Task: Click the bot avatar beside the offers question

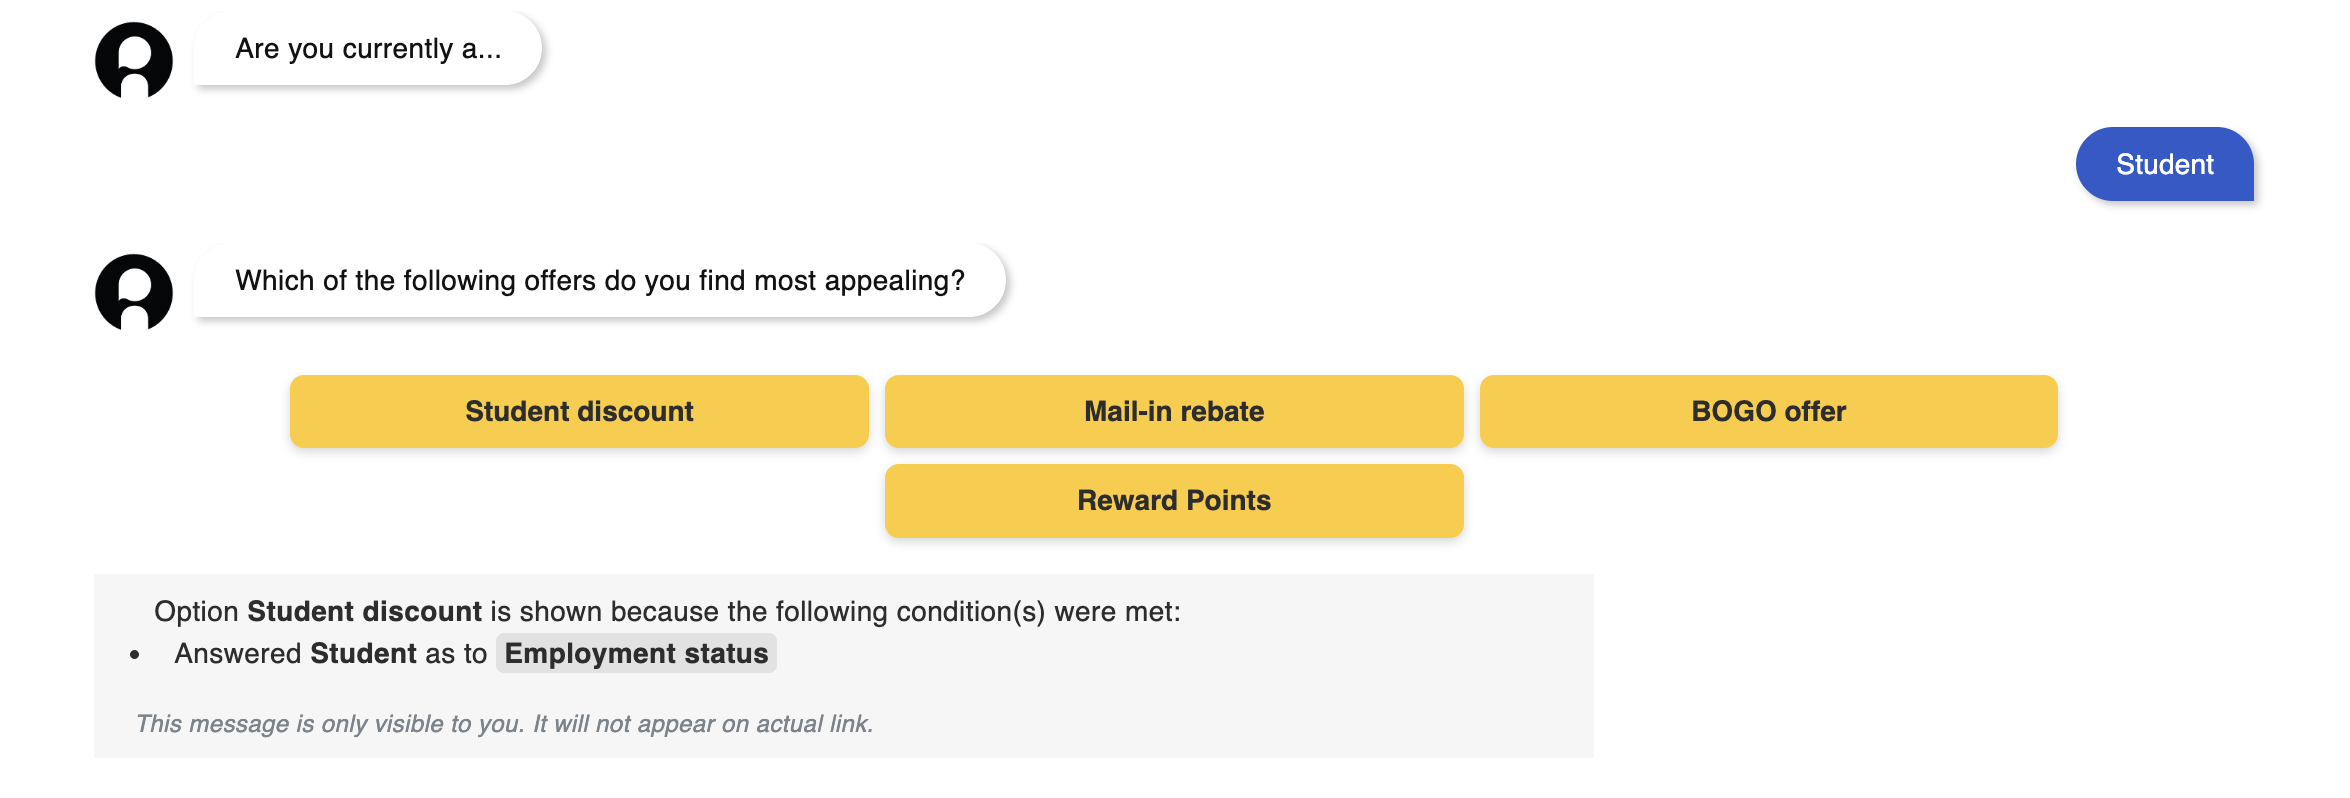Action: (134, 292)
